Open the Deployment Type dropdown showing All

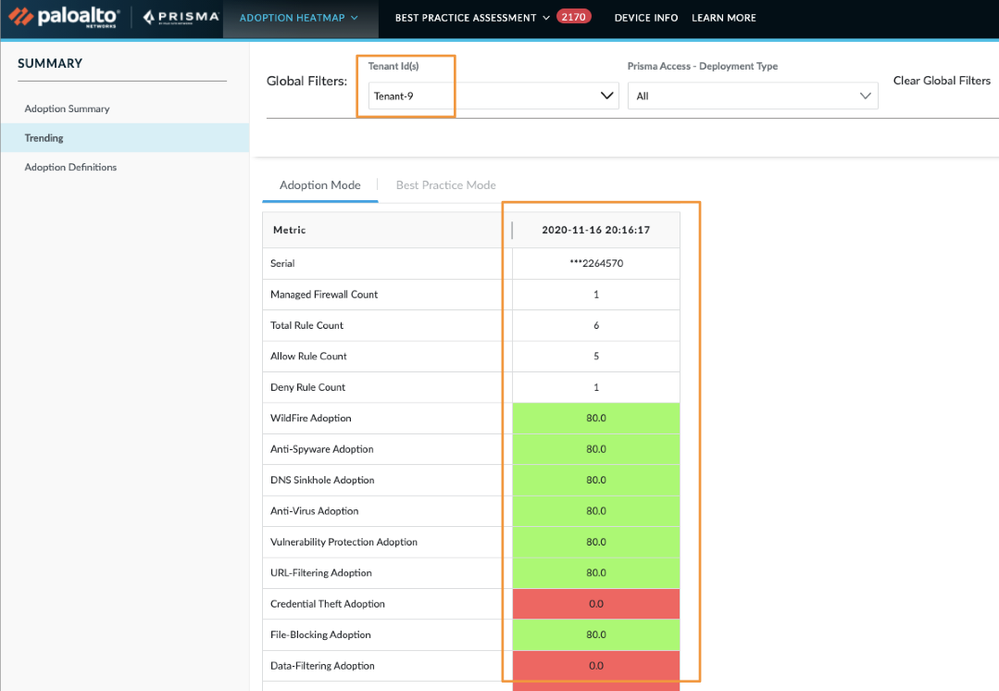tap(752, 96)
